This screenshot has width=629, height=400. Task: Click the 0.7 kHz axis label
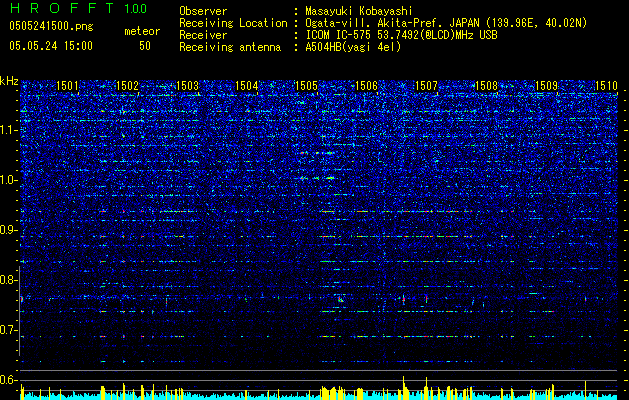[x=9, y=330]
